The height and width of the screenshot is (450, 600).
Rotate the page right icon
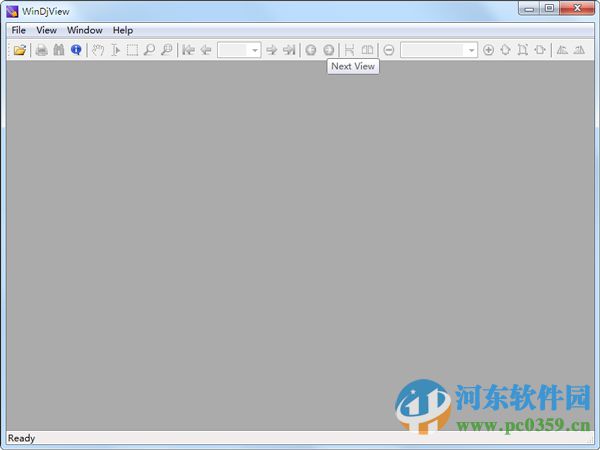point(579,50)
